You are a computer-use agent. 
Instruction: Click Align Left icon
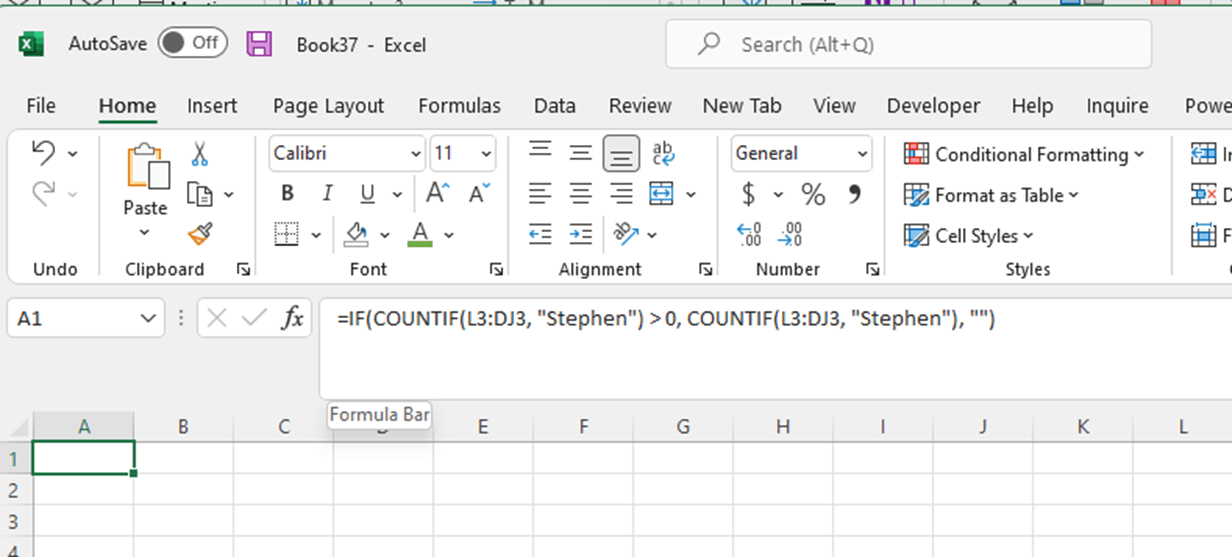click(x=541, y=194)
